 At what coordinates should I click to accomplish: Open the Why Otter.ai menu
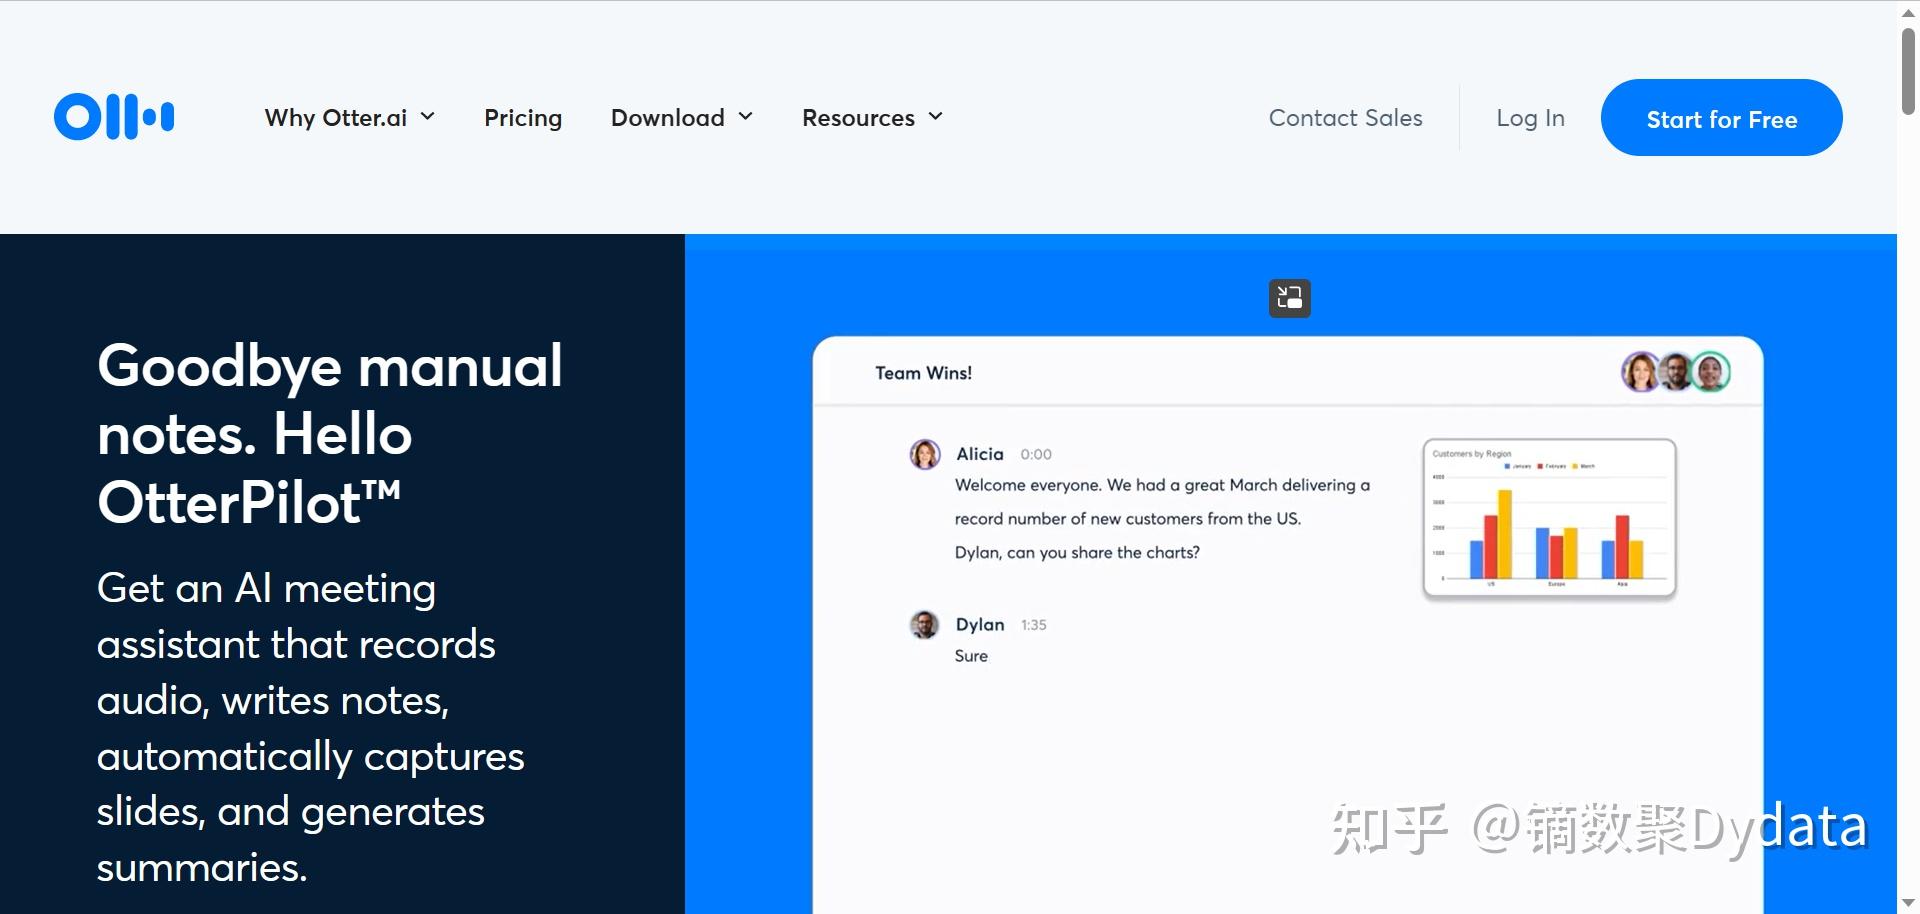coord(350,118)
